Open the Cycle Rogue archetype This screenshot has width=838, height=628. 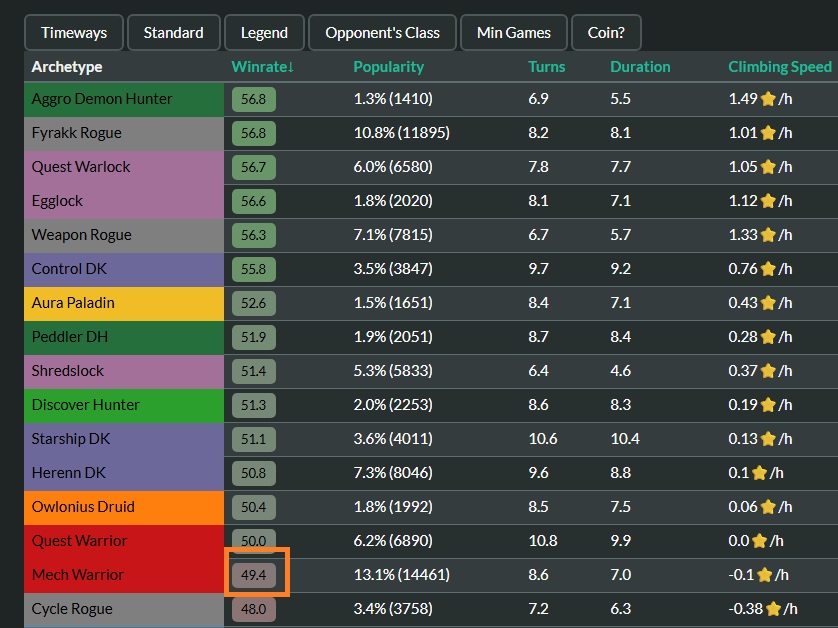(124, 609)
